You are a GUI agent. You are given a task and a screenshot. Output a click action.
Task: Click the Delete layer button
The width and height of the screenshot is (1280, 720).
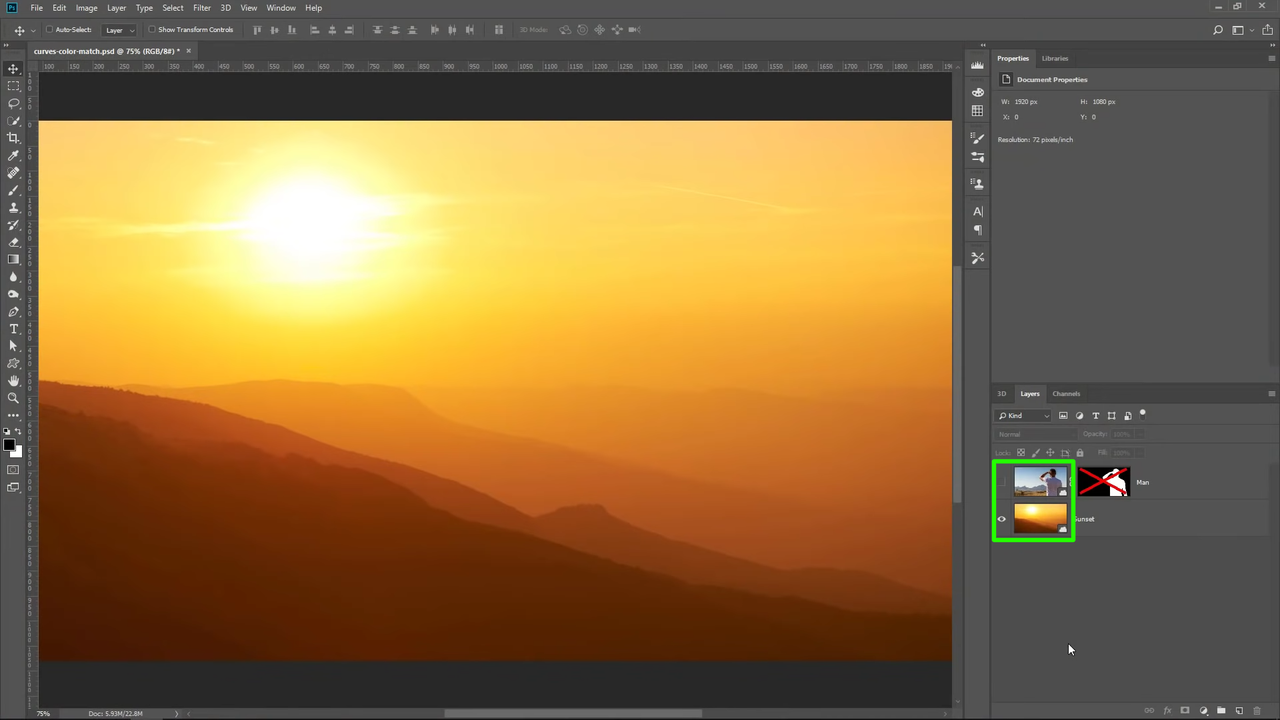(1257, 710)
